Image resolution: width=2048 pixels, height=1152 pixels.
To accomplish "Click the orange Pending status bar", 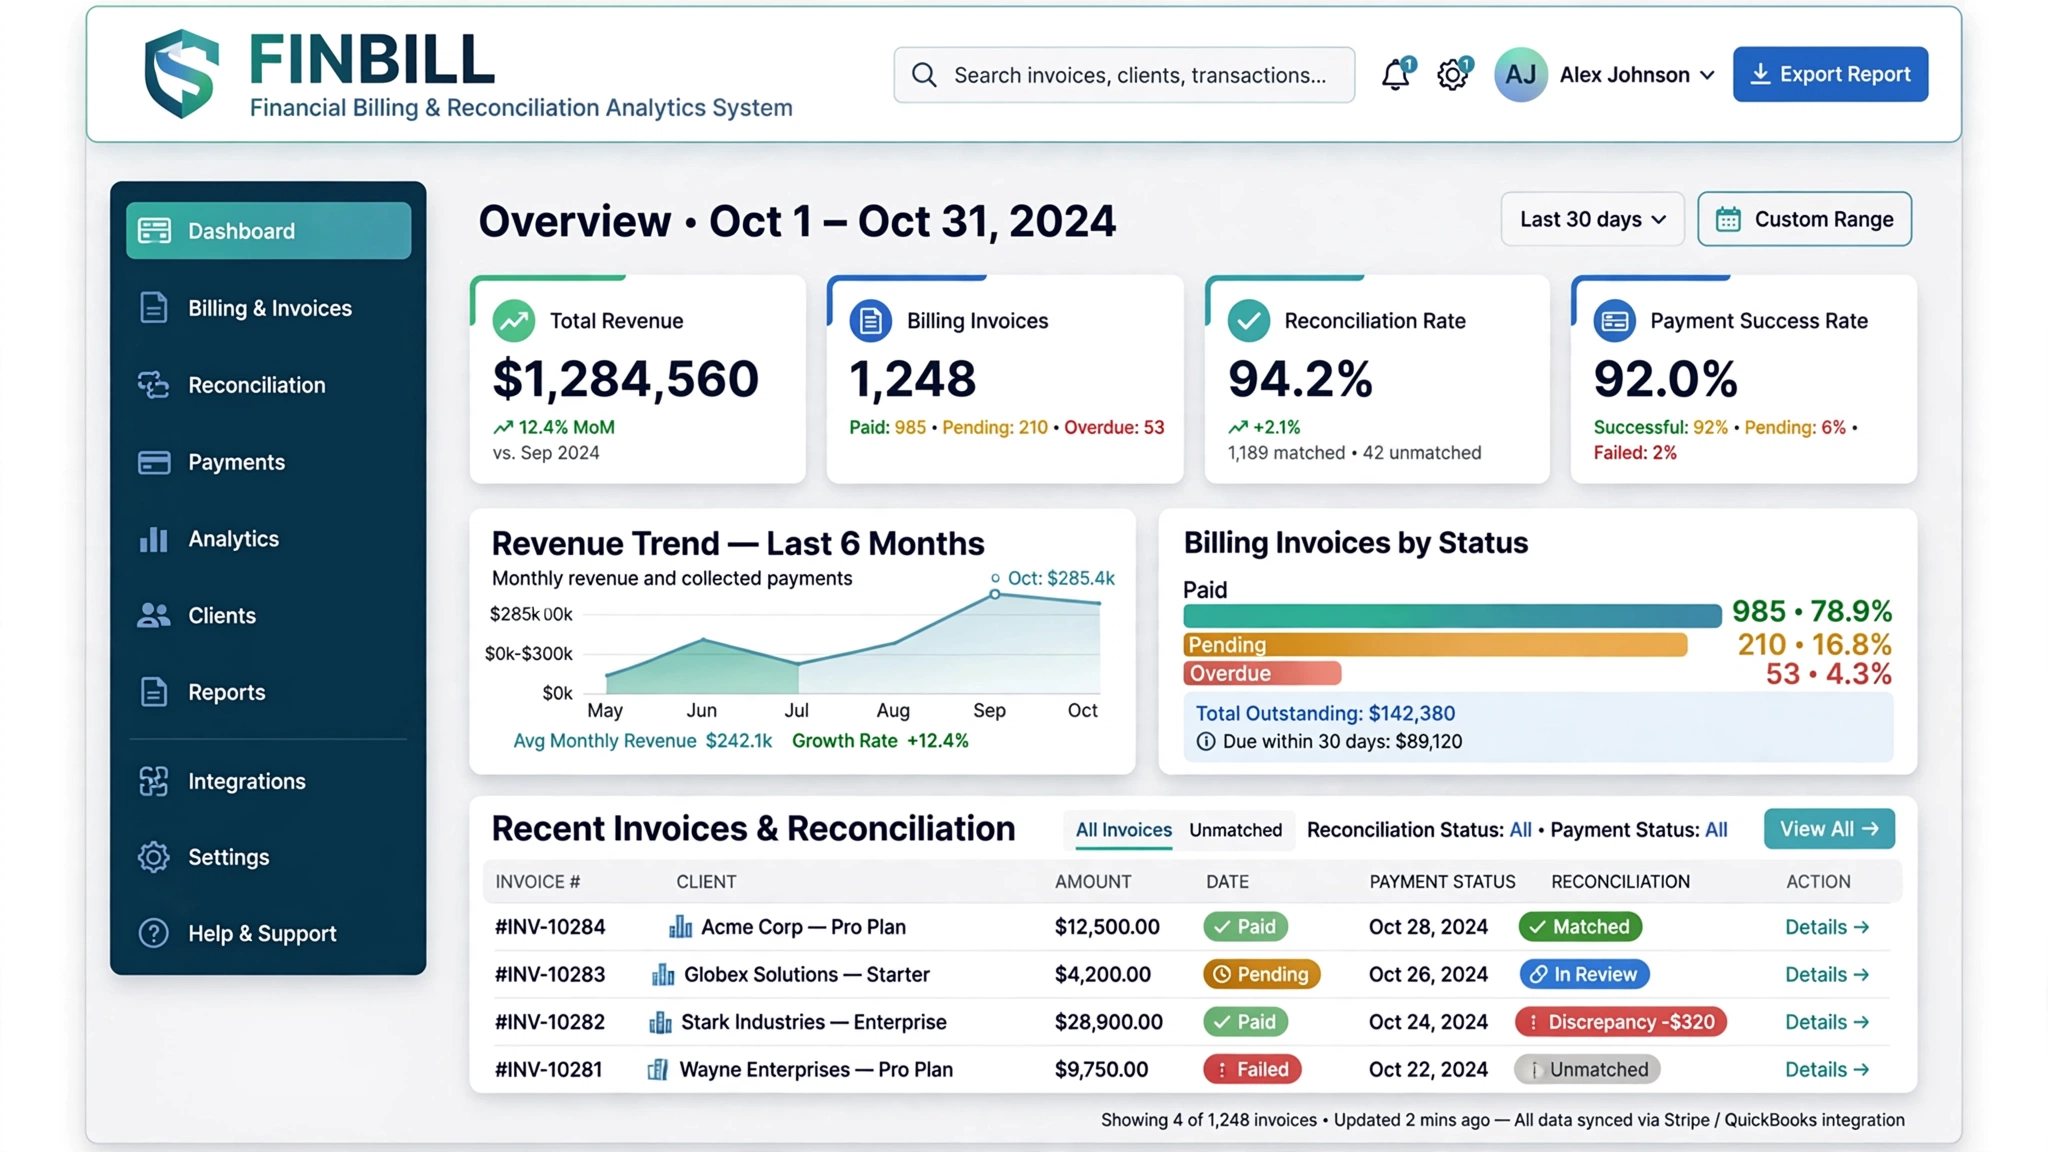I will (1435, 645).
